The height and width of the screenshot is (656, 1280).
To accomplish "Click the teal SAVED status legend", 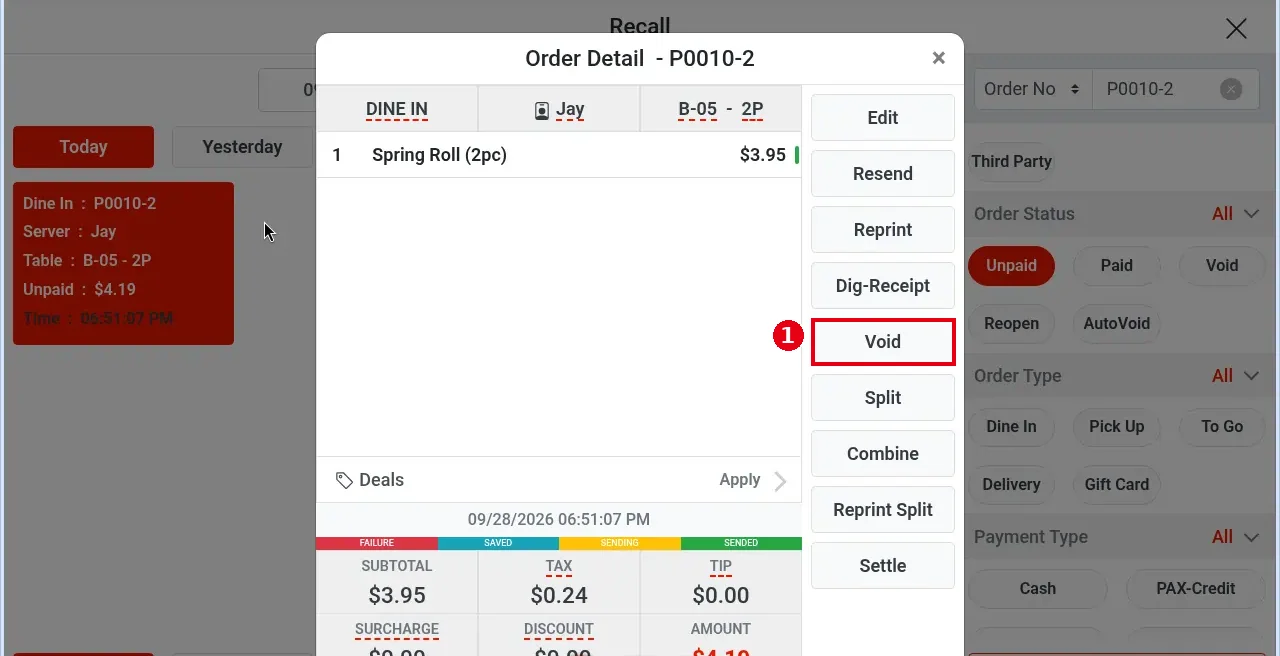I will (498, 543).
